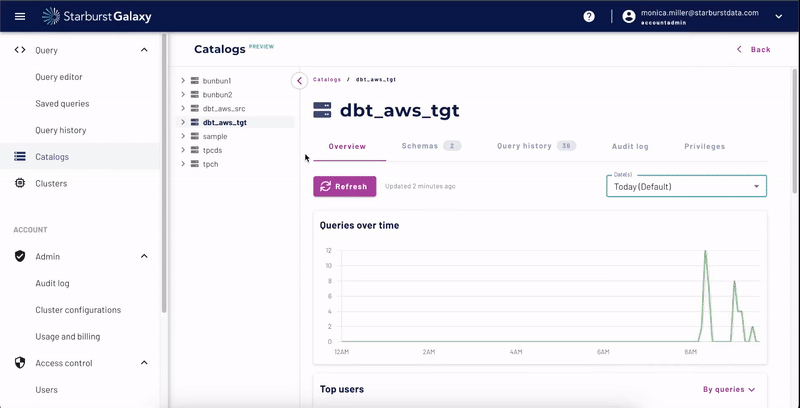Switch to the Schemas tab

click(431, 146)
